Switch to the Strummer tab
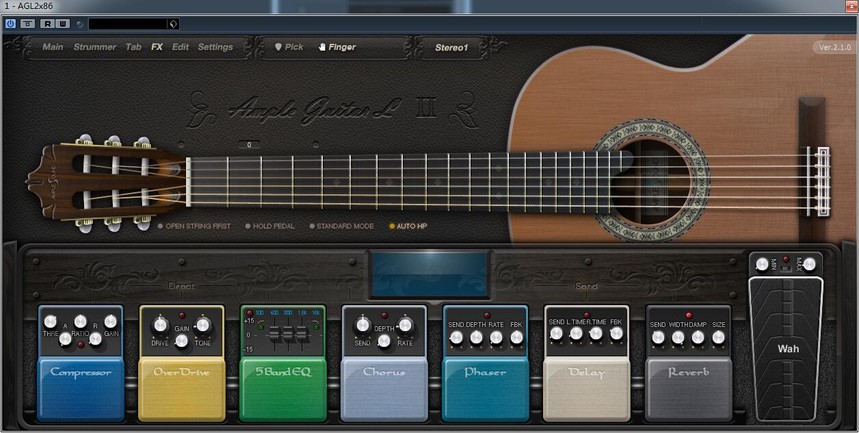The image size is (859, 433). point(95,47)
